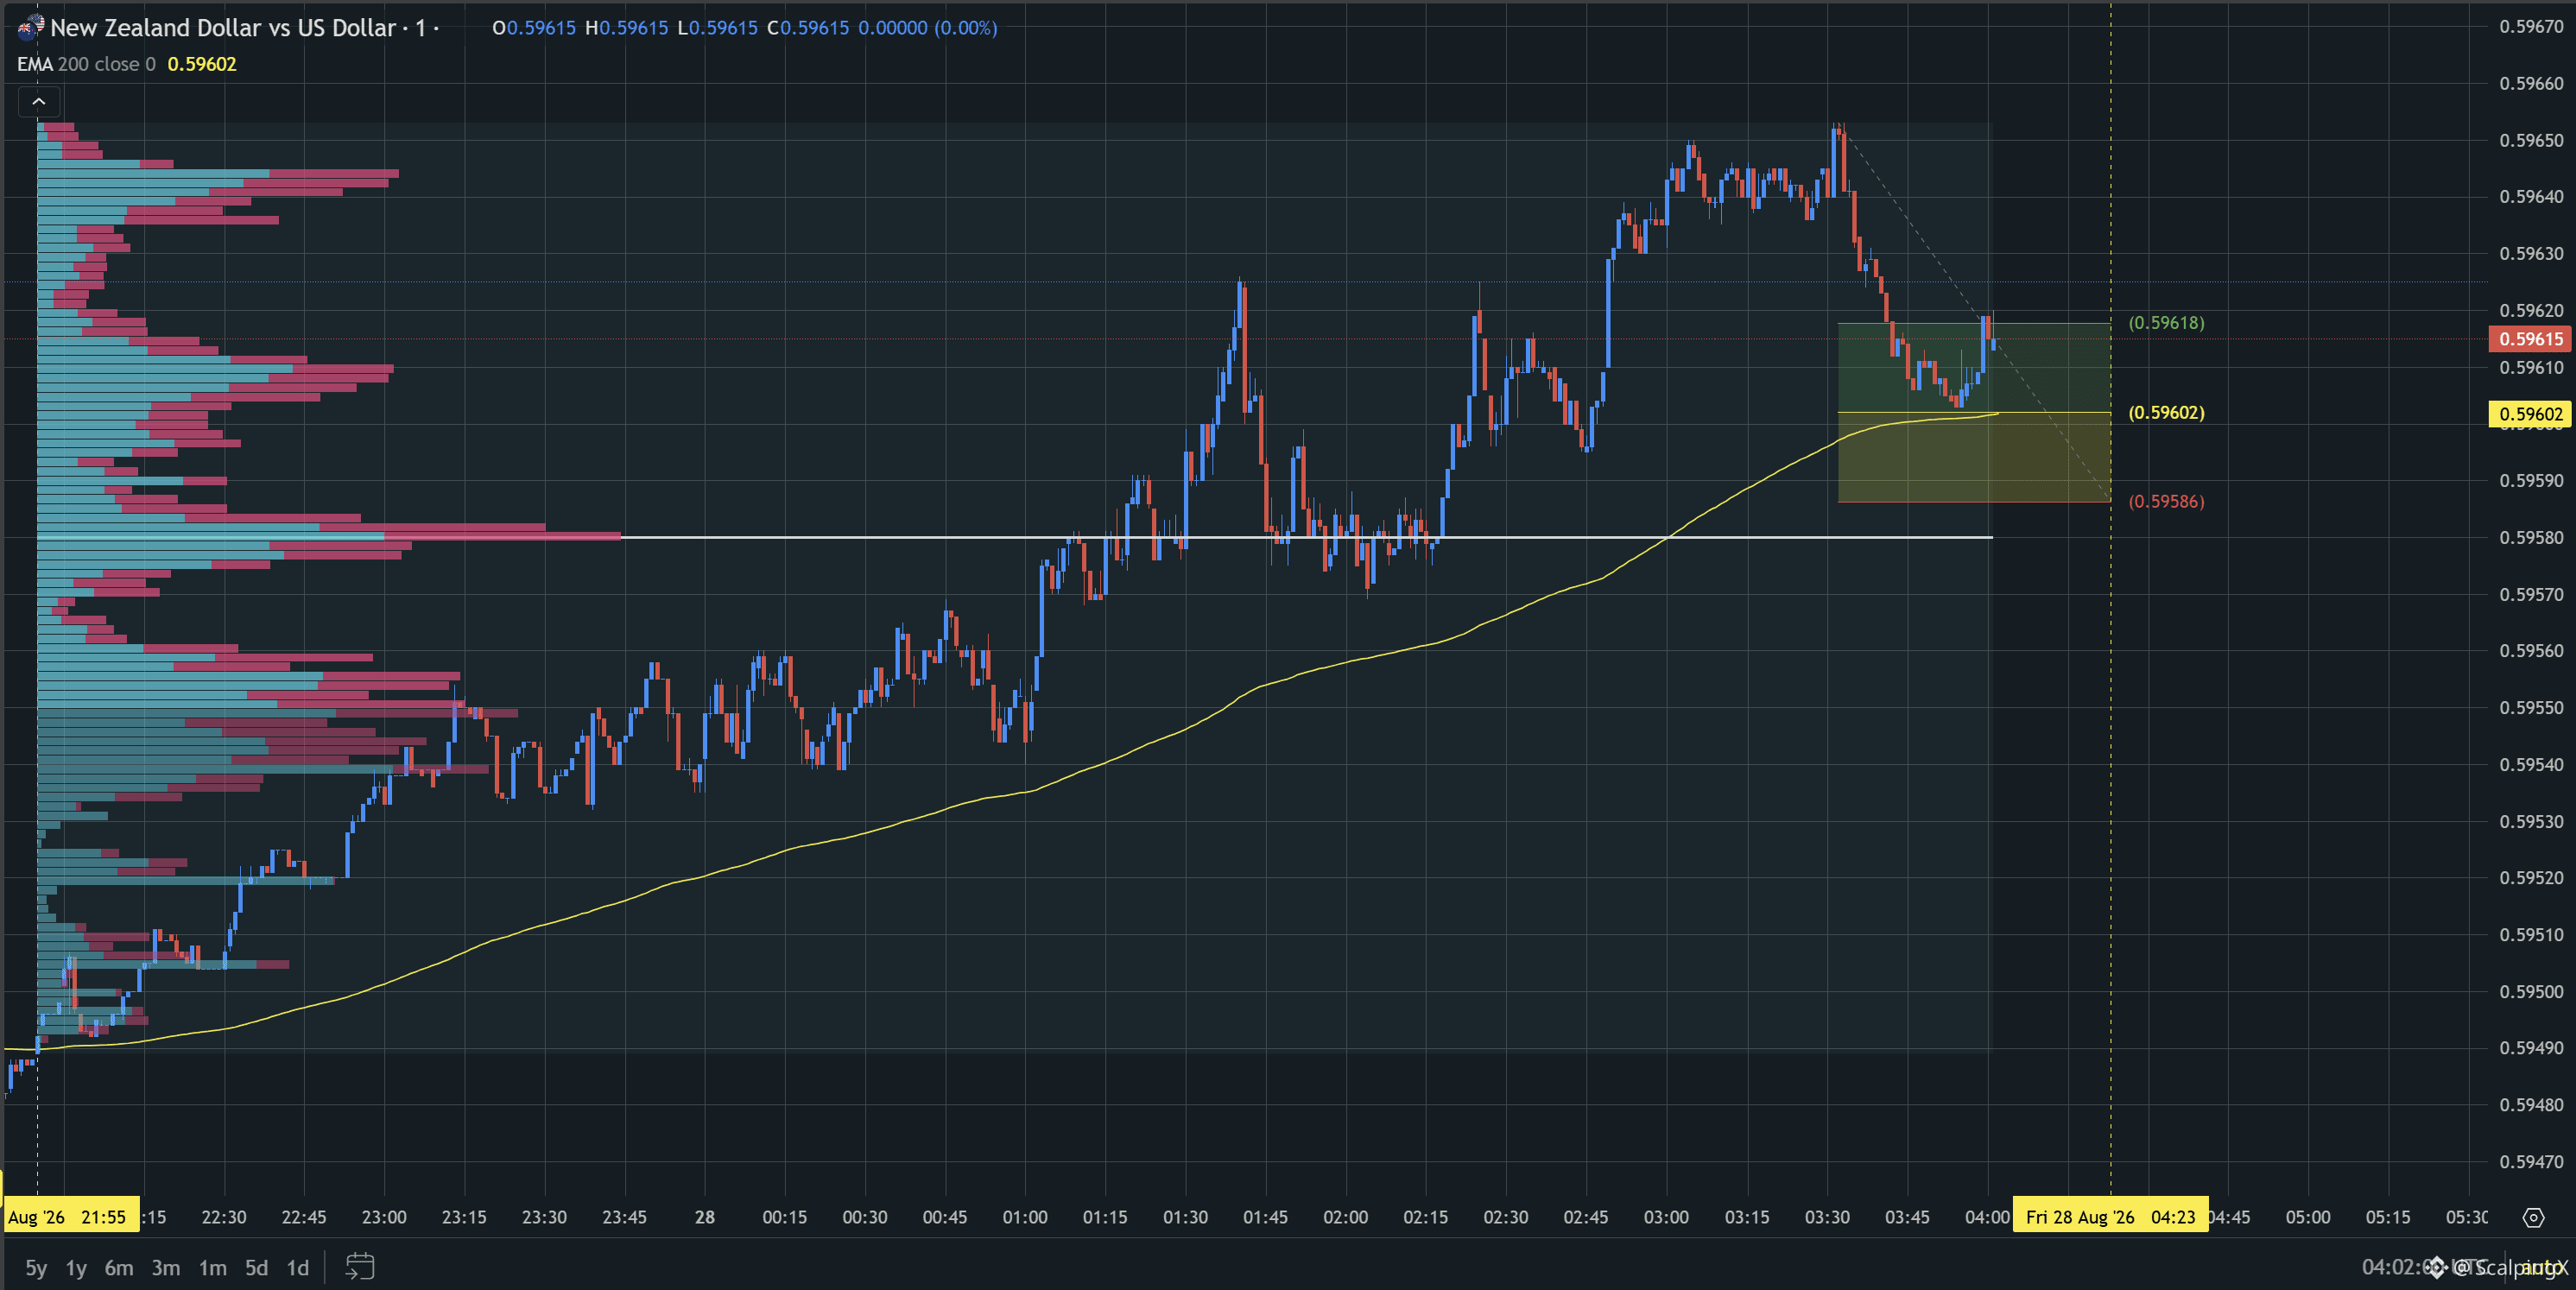Click the High value H0.59615 in legend
This screenshot has height=1290, width=2576.
pyautogui.click(x=626, y=28)
